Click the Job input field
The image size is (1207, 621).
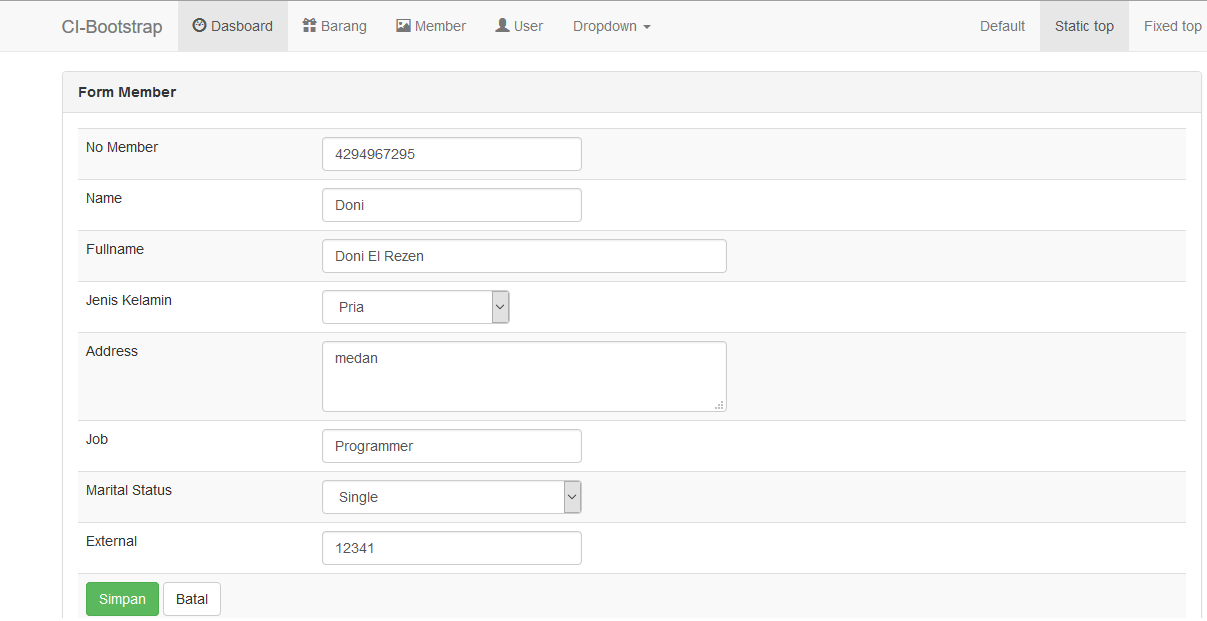(x=451, y=446)
